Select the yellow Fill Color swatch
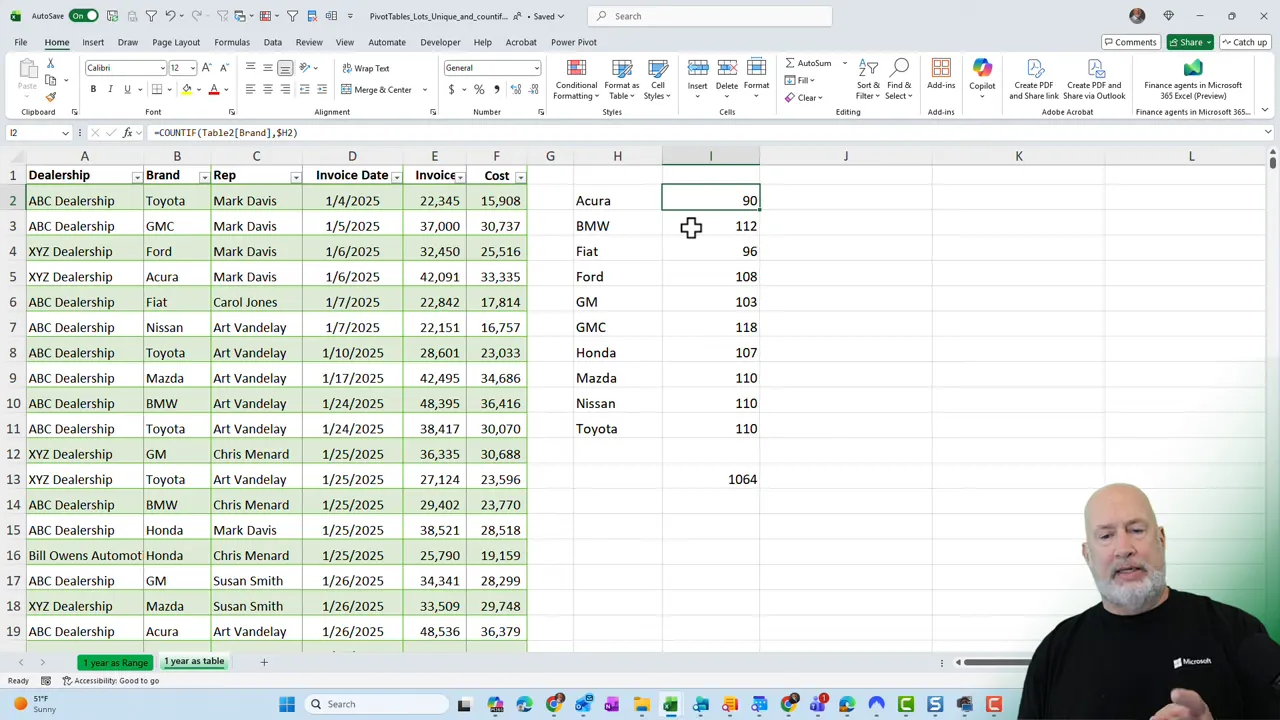The height and width of the screenshot is (720, 1280). [186, 89]
